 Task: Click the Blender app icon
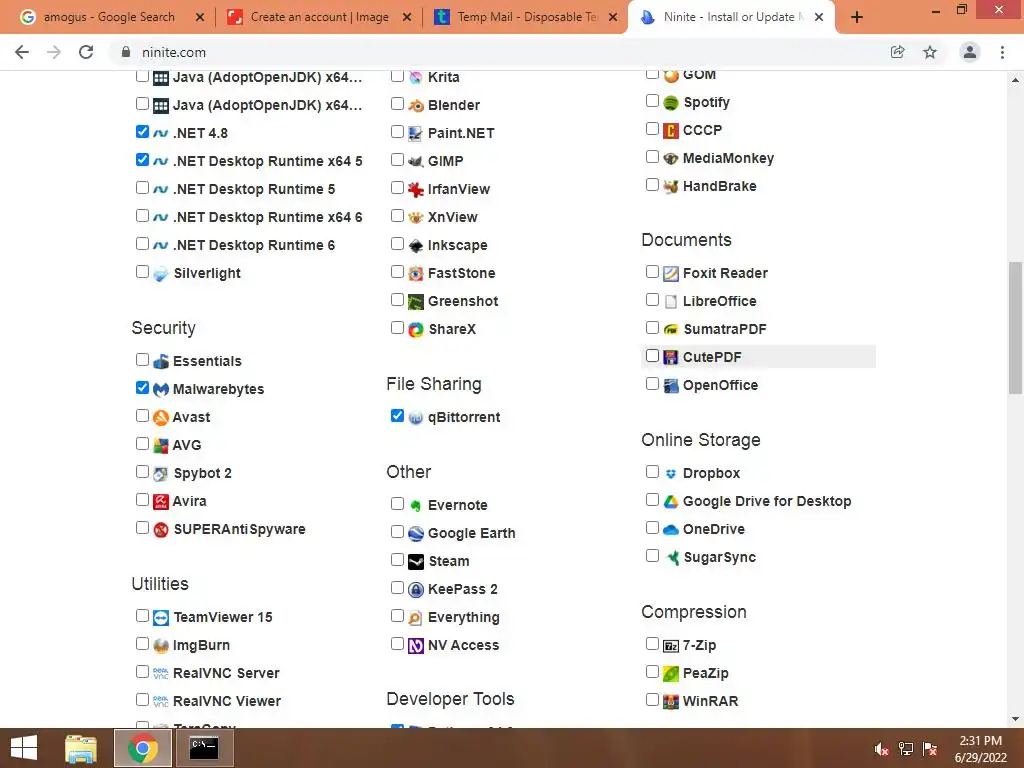tap(416, 106)
